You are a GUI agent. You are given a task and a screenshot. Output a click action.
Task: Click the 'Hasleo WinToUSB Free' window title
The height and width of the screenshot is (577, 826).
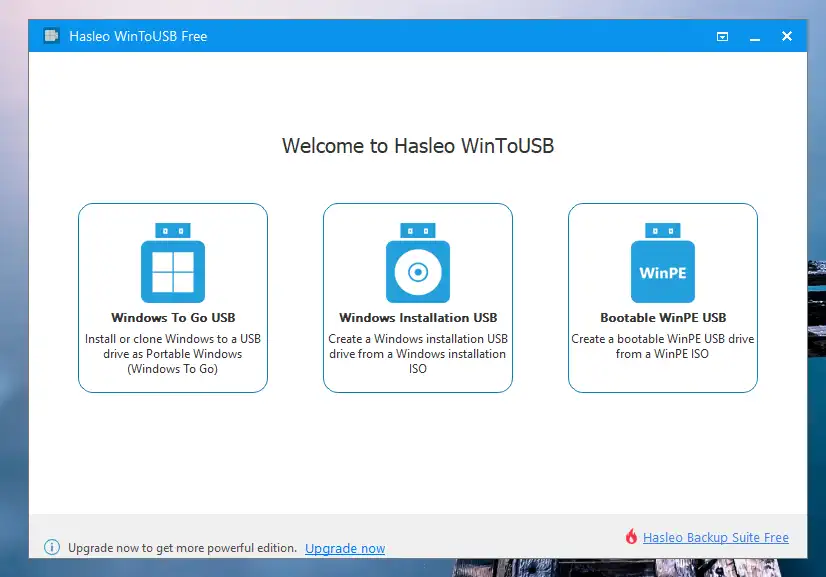point(138,36)
